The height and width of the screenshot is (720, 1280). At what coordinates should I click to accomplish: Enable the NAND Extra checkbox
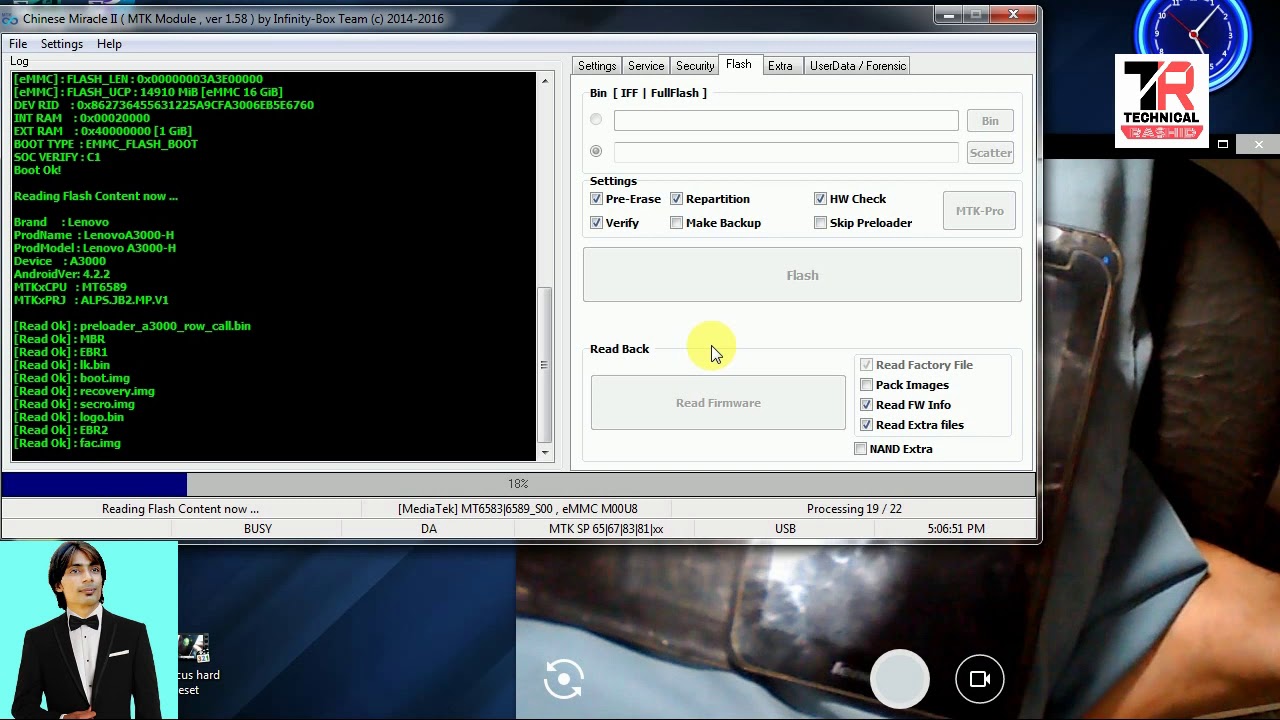click(861, 449)
